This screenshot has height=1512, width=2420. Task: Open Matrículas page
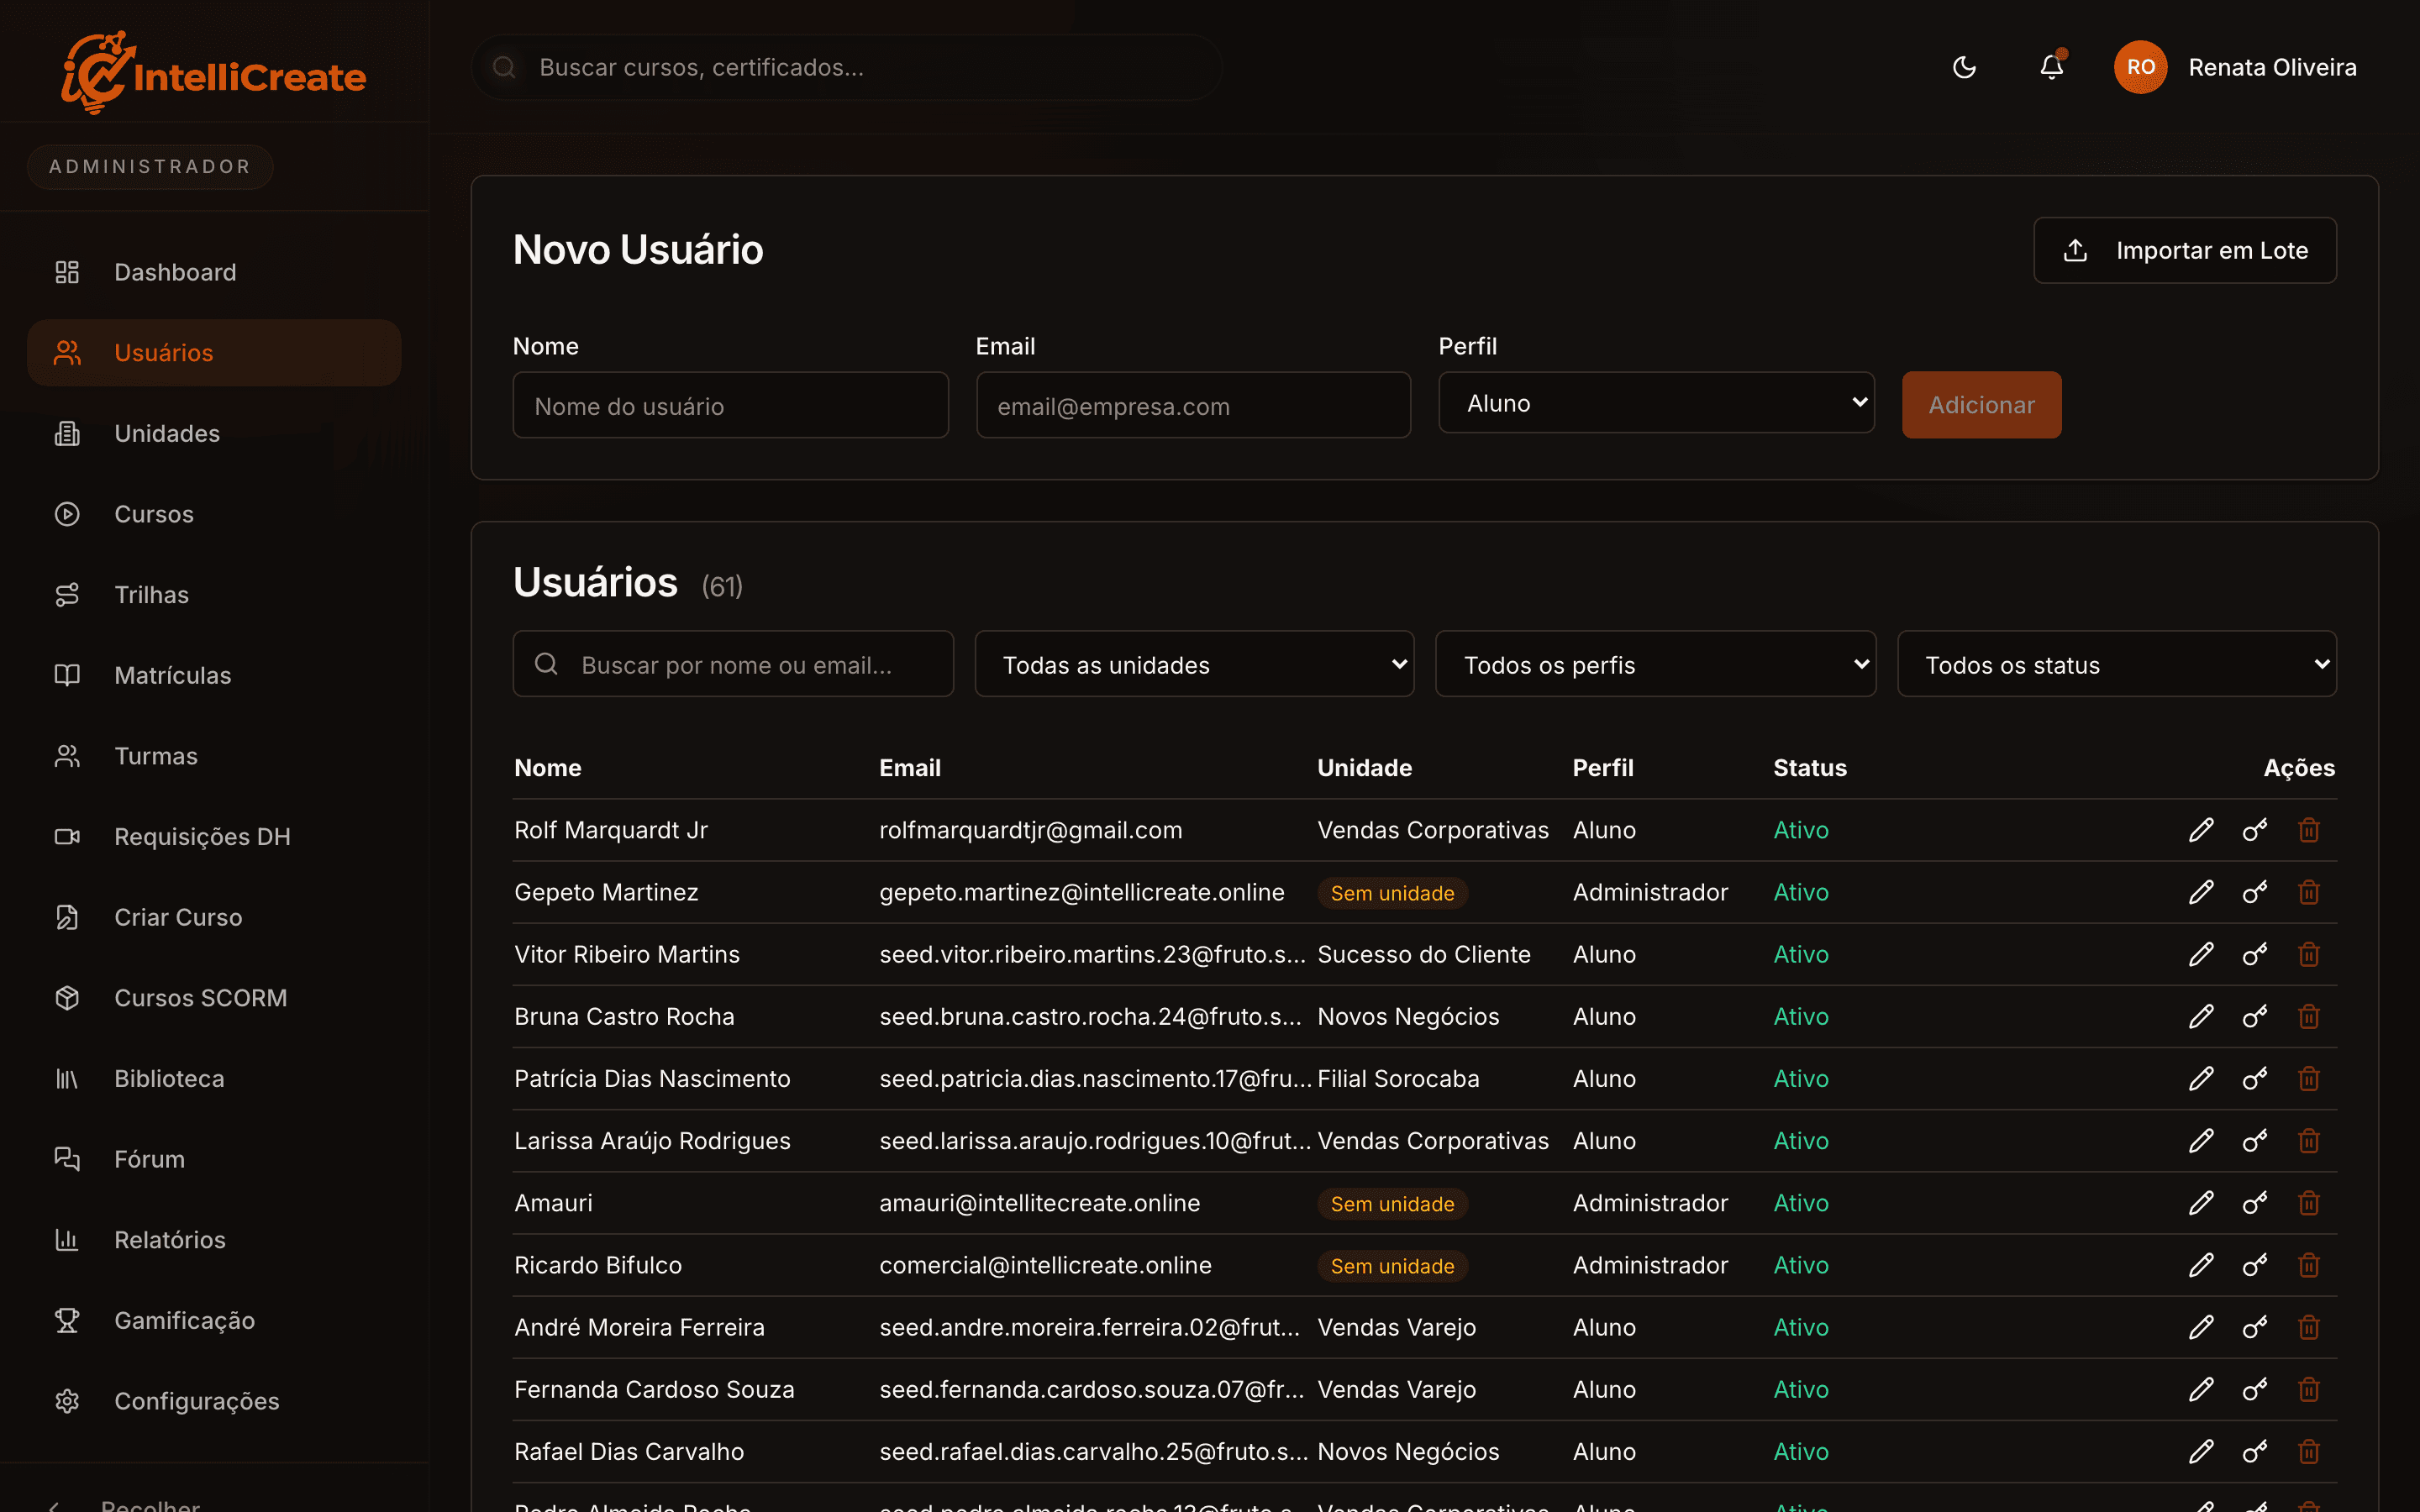click(x=214, y=675)
